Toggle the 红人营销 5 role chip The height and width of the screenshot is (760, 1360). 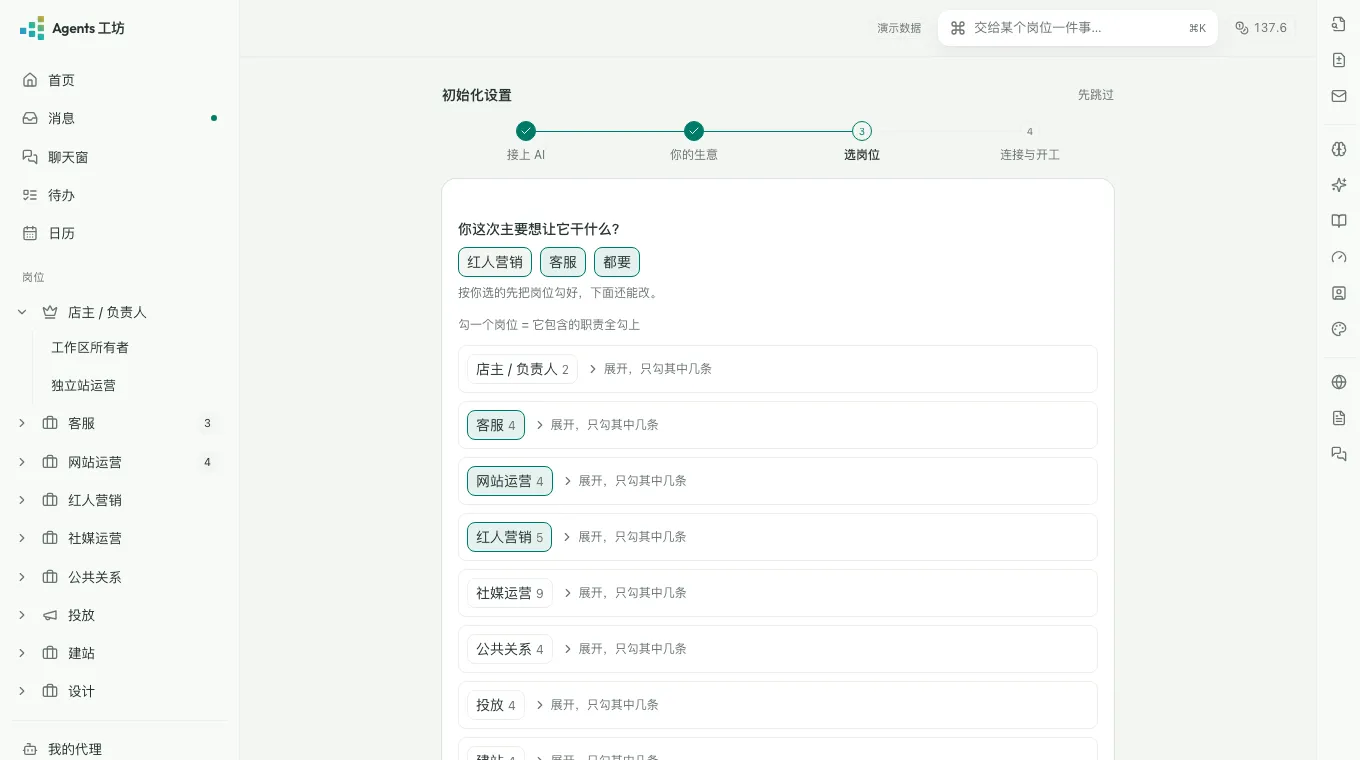(x=510, y=537)
